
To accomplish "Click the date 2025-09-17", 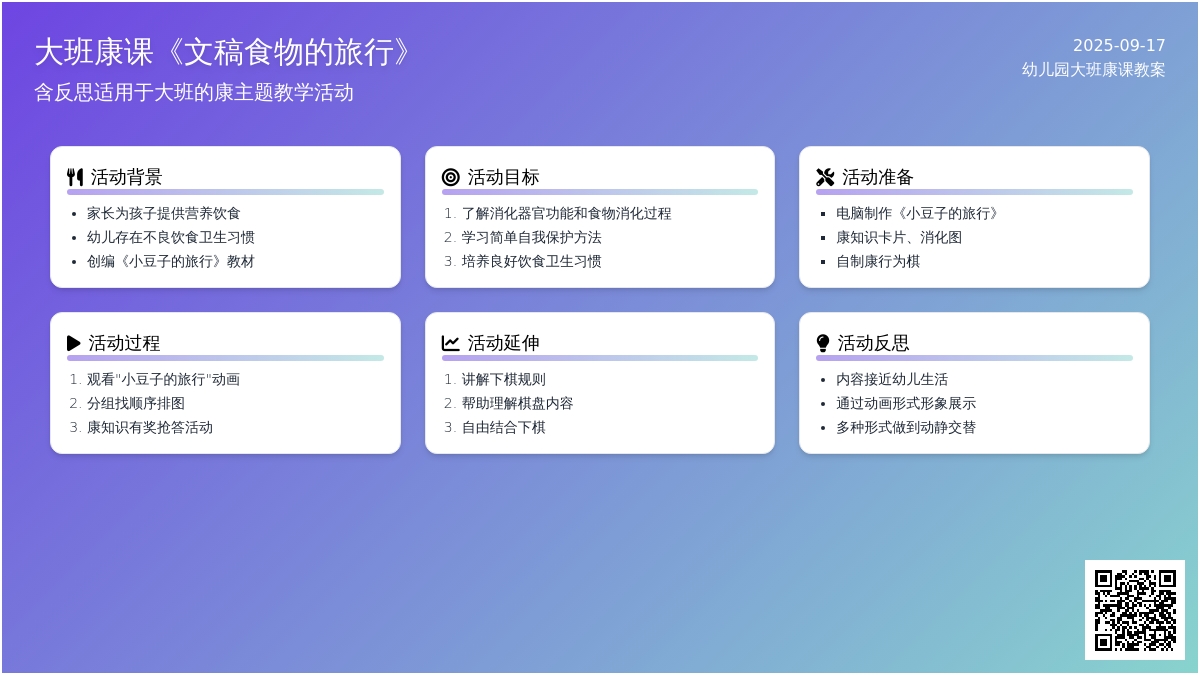I will point(1119,45).
